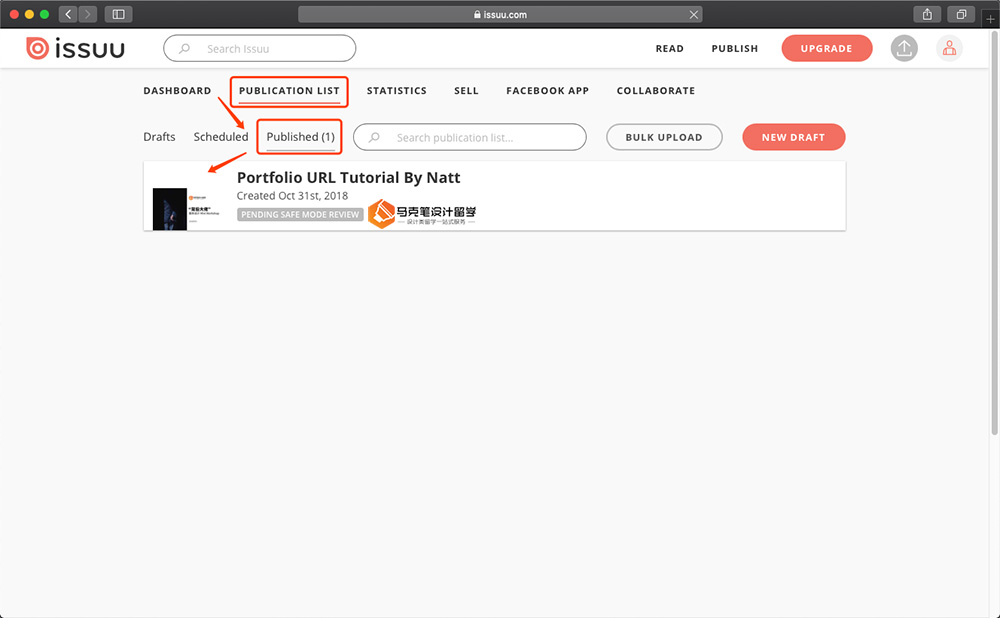Stop loading with the X in address bar
The height and width of the screenshot is (618, 1000).
(694, 15)
